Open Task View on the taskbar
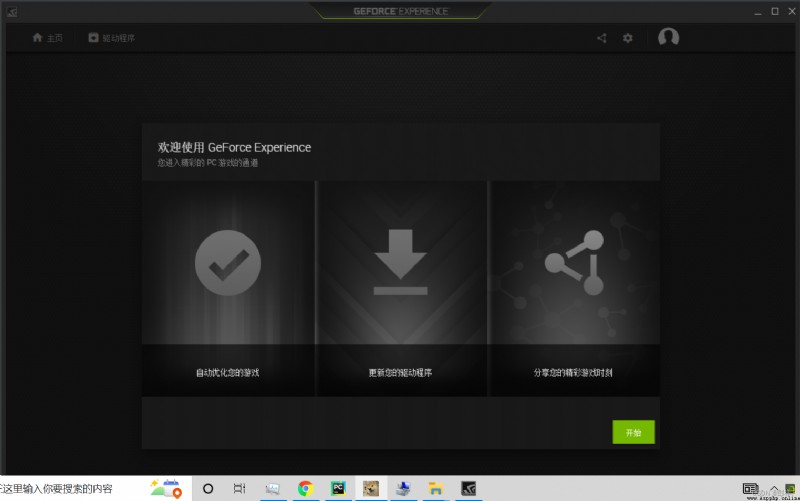This screenshot has height=501, width=800. (239, 489)
